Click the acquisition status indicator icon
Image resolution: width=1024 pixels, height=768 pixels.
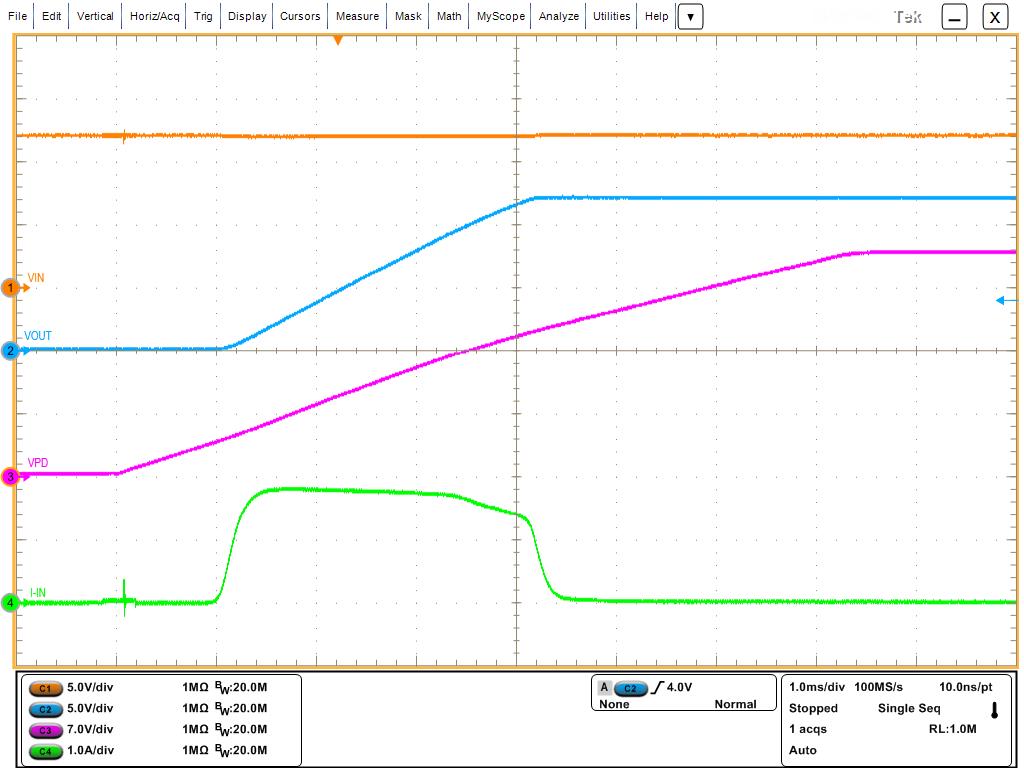[993, 711]
